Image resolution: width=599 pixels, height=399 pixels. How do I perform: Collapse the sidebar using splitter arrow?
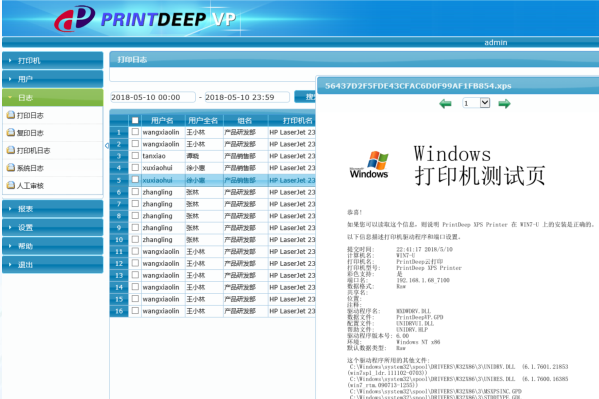click(107, 145)
